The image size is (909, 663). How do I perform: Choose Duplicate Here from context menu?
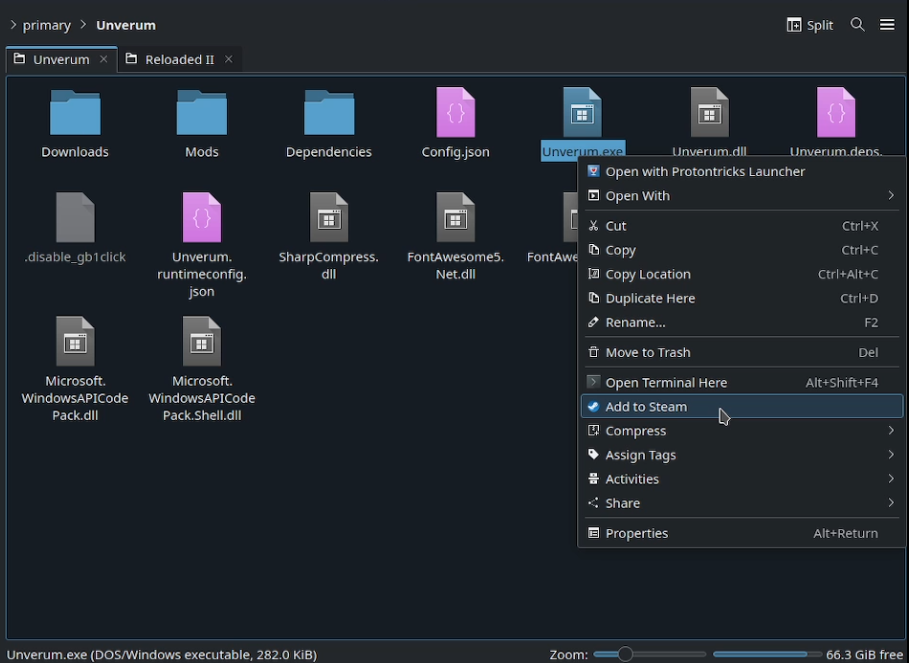[x=742, y=298]
